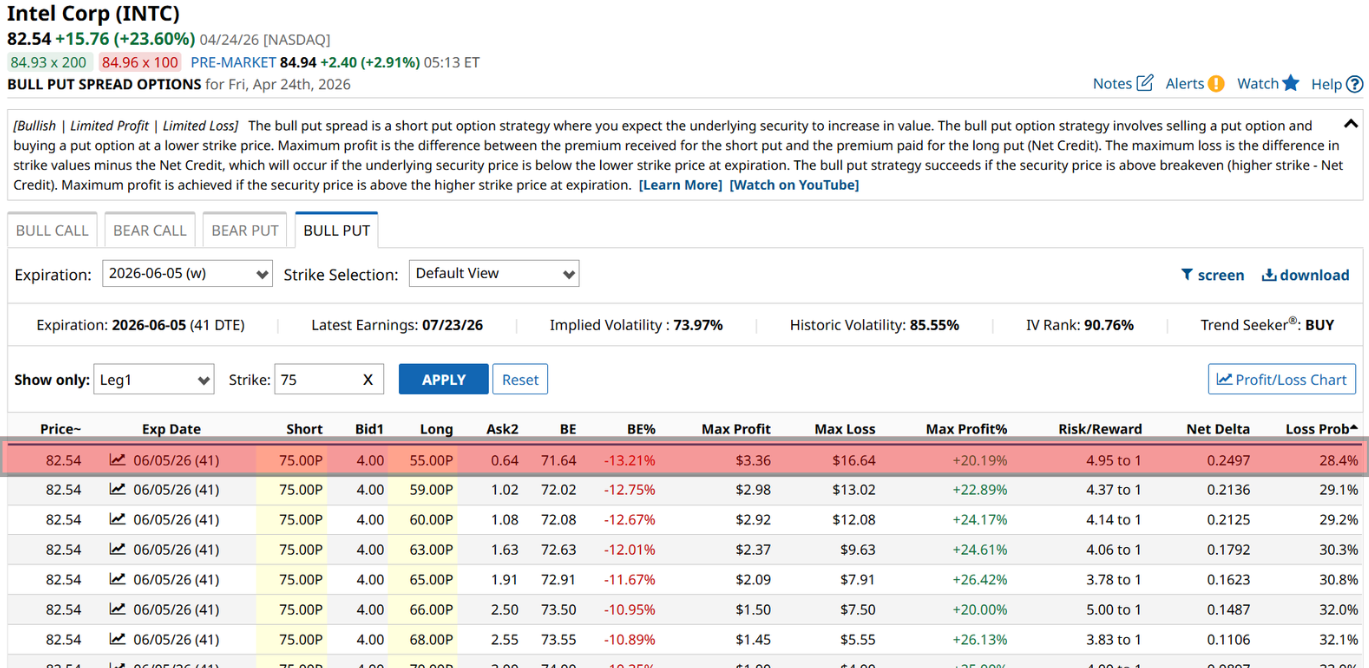The width and height of the screenshot is (1369, 668).
Task: Select the BEAR CALL tab
Action: point(150,230)
